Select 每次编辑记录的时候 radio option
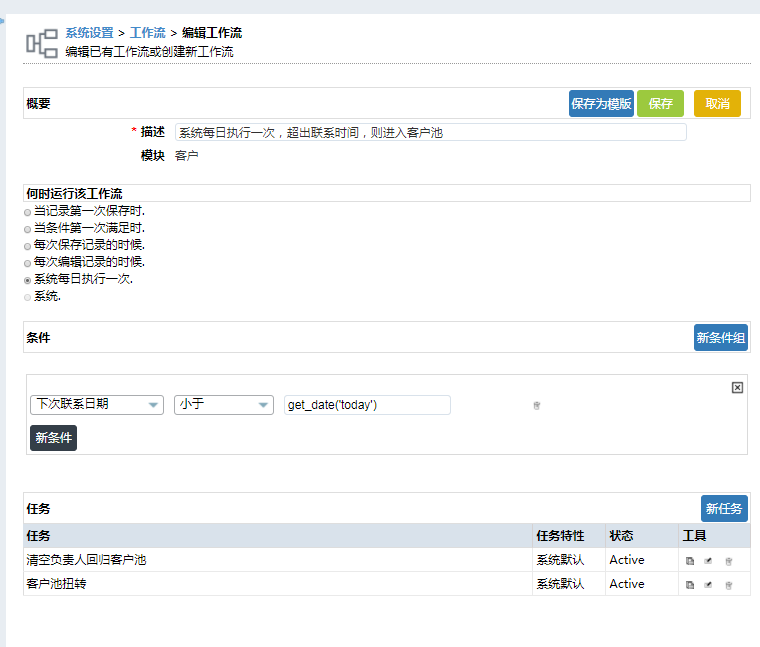This screenshot has height=647, width=760. tap(28, 263)
